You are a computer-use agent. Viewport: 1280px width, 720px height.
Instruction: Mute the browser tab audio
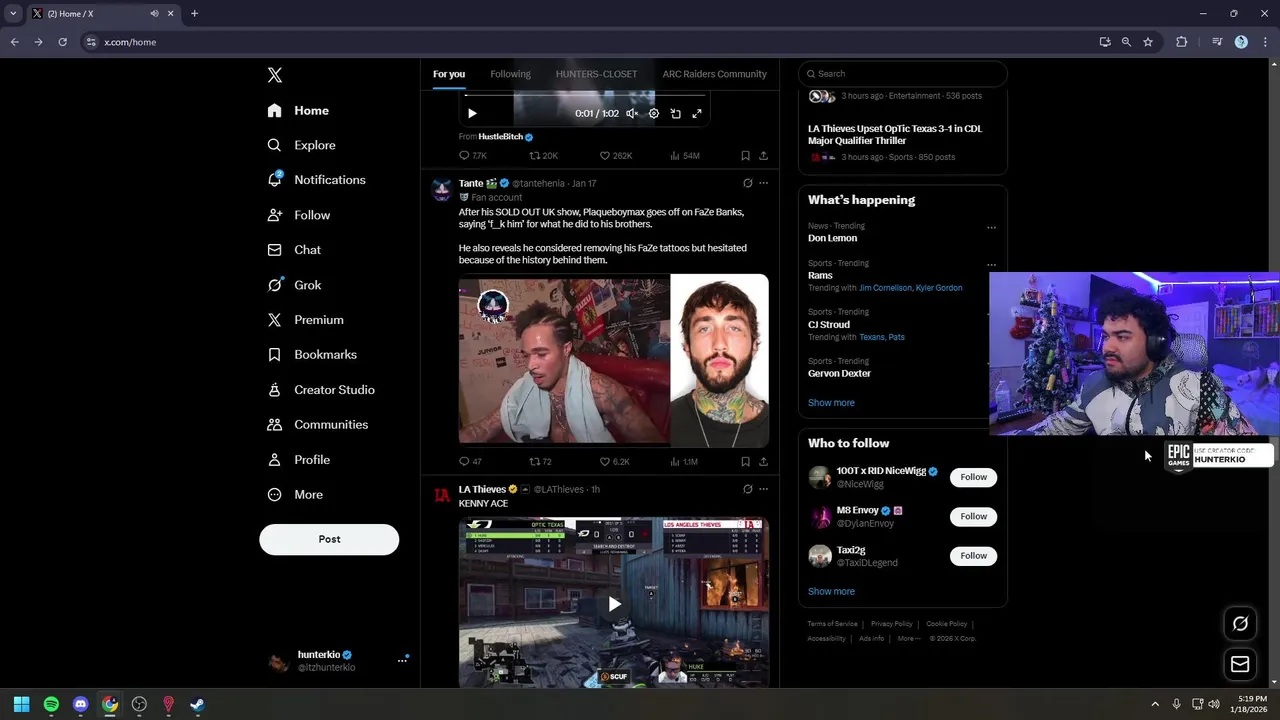pyautogui.click(x=154, y=14)
